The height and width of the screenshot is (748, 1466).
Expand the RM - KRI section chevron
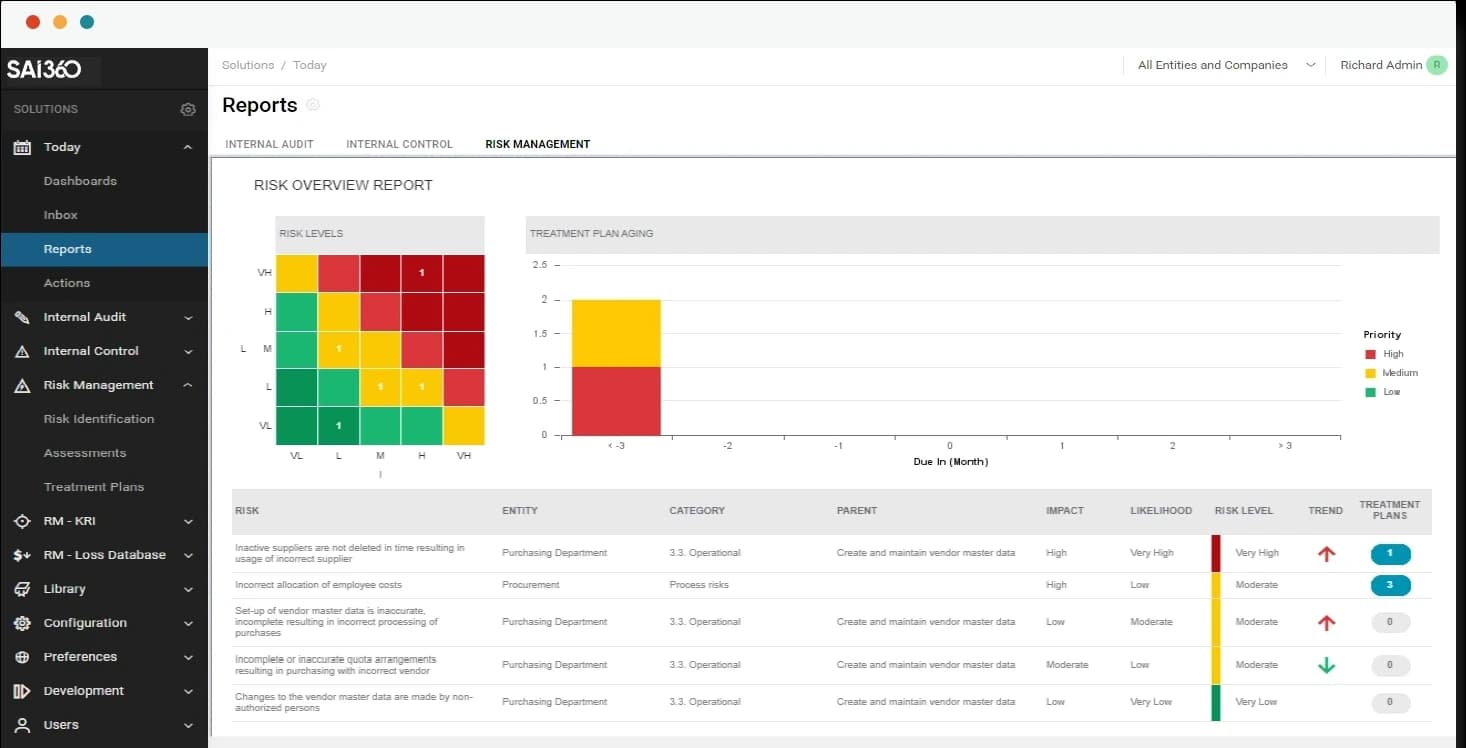click(188, 522)
